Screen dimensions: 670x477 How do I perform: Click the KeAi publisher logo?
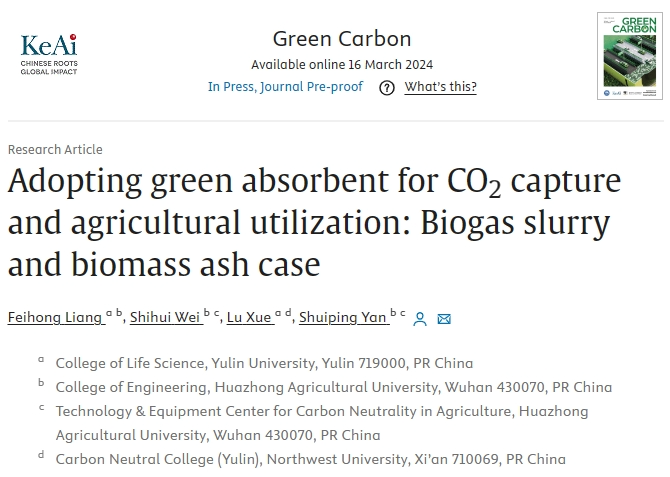(x=49, y=54)
